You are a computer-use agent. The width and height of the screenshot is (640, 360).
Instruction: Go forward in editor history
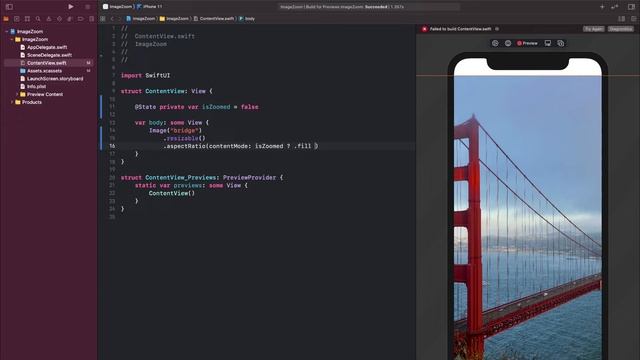[x=119, y=19]
